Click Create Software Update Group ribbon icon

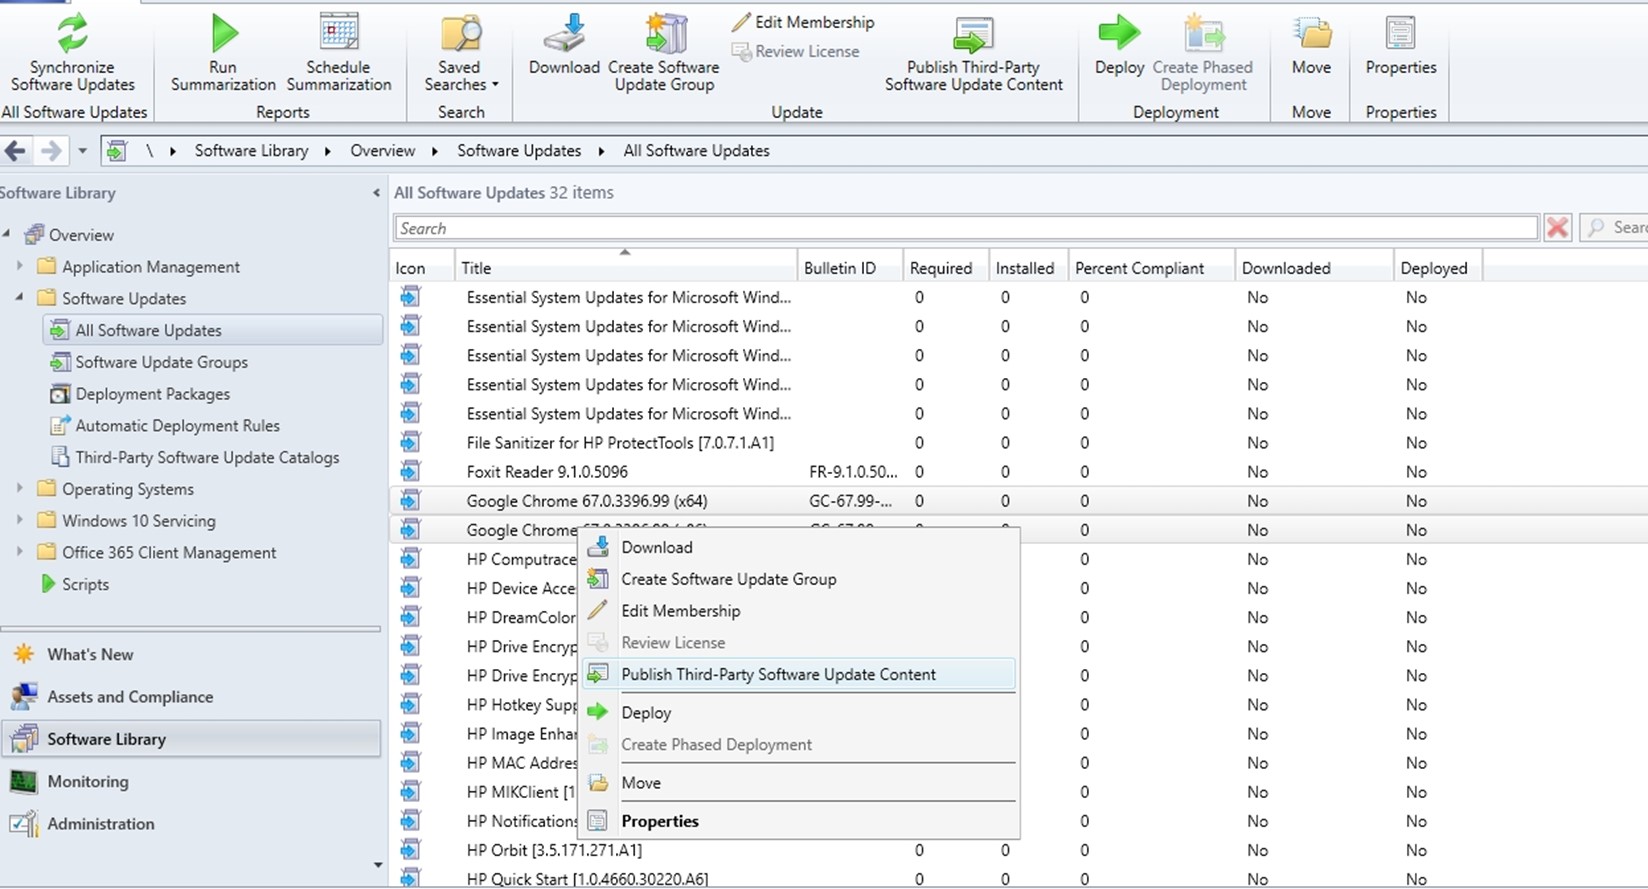click(664, 33)
